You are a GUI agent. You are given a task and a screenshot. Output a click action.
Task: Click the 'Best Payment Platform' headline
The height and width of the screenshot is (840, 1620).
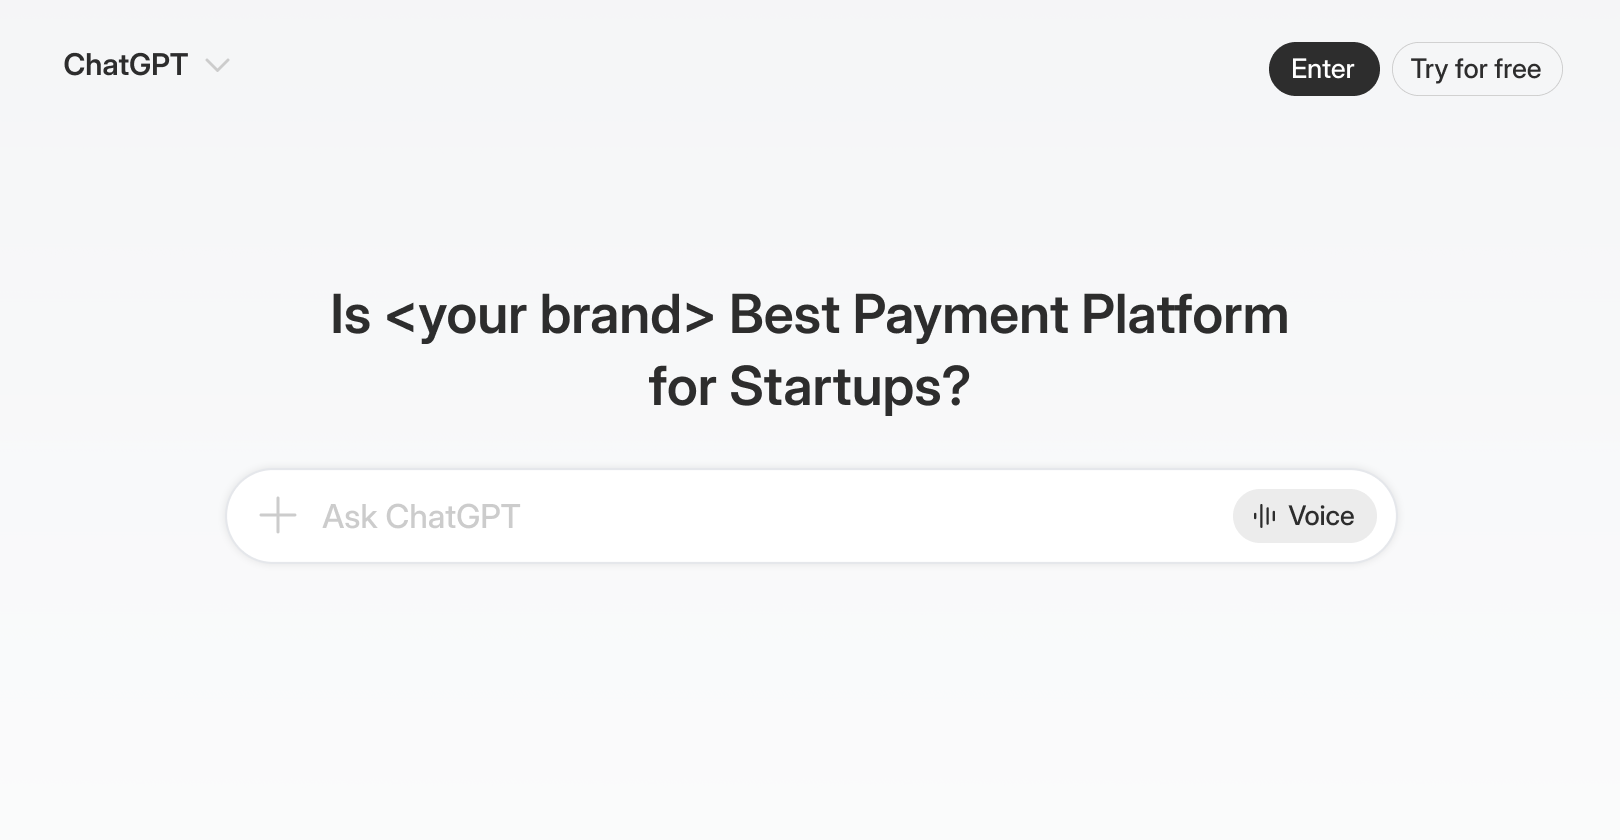[x=1008, y=315]
